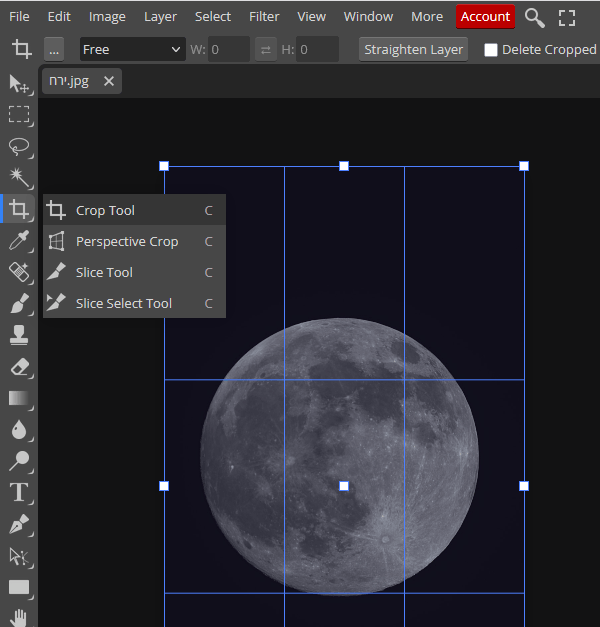Click the top-center crop handle

pyautogui.click(x=344, y=166)
